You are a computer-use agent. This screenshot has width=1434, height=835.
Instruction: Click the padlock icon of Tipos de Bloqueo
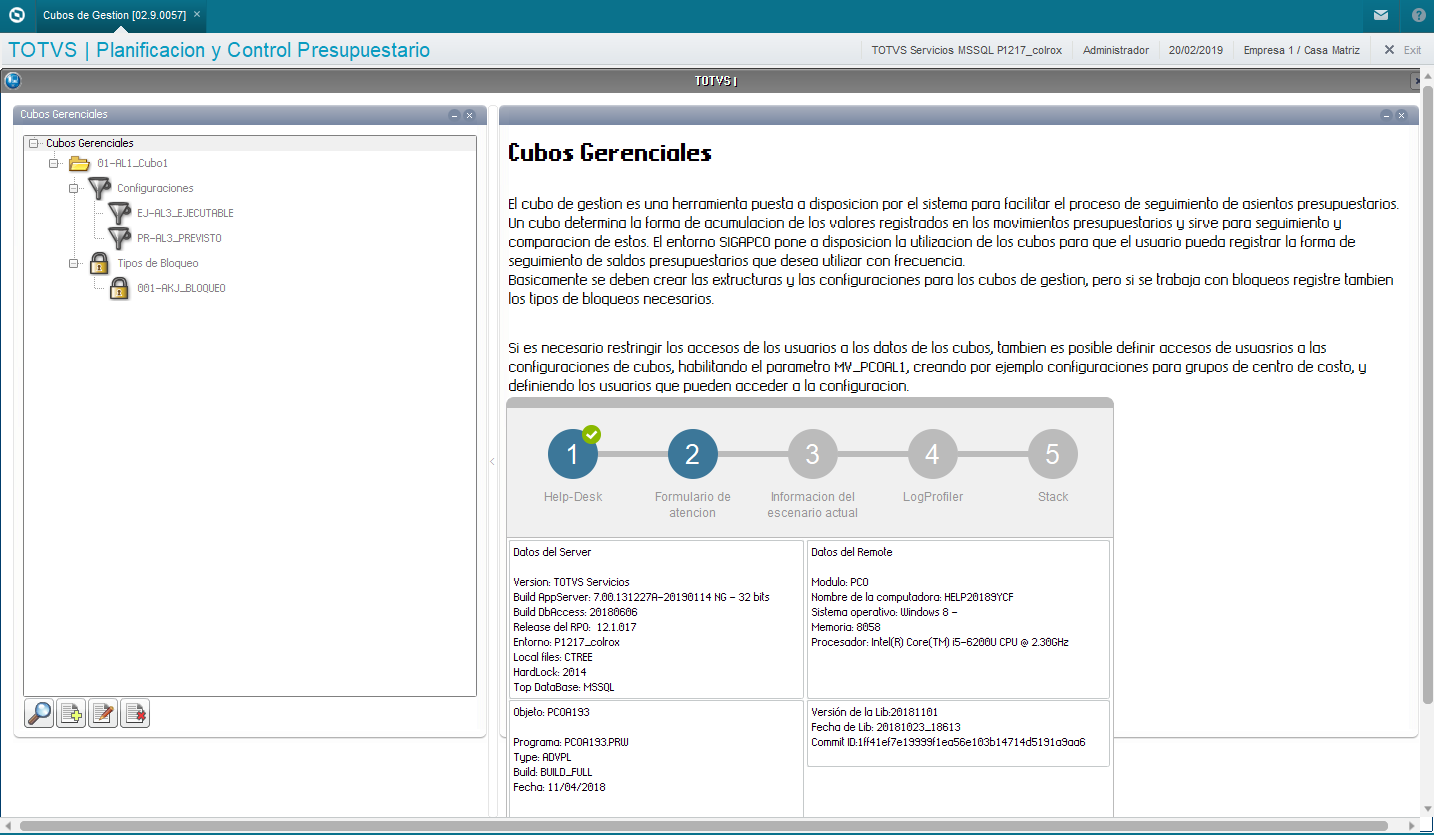click(99, 263)
